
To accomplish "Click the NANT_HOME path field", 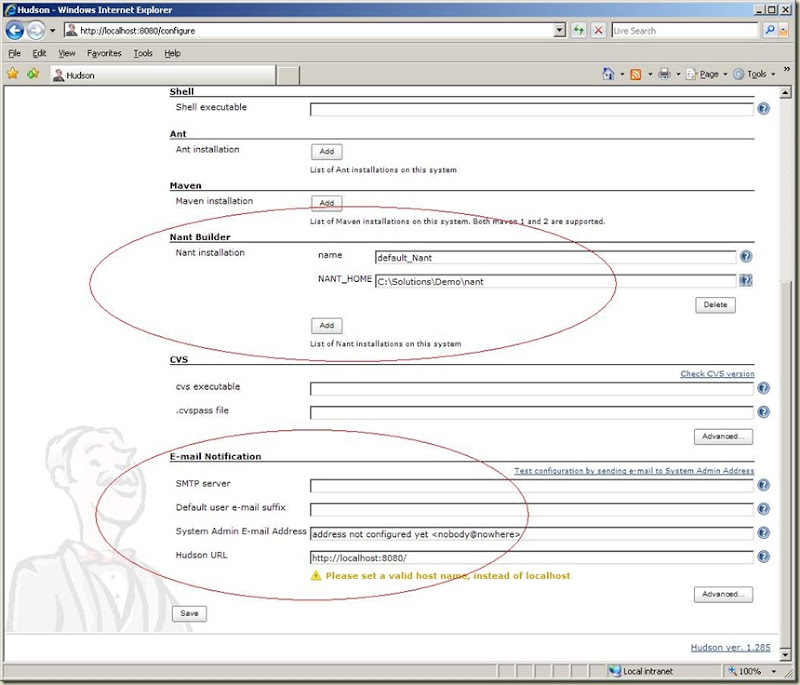I will click(555, 281).
